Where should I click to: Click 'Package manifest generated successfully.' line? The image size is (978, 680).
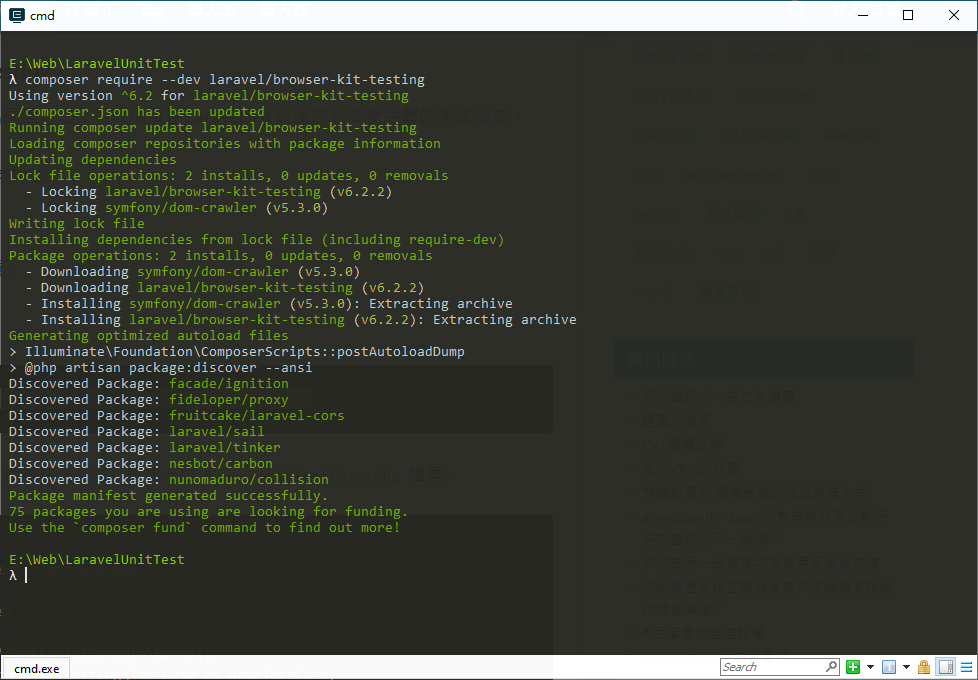[x=168, y=495]
